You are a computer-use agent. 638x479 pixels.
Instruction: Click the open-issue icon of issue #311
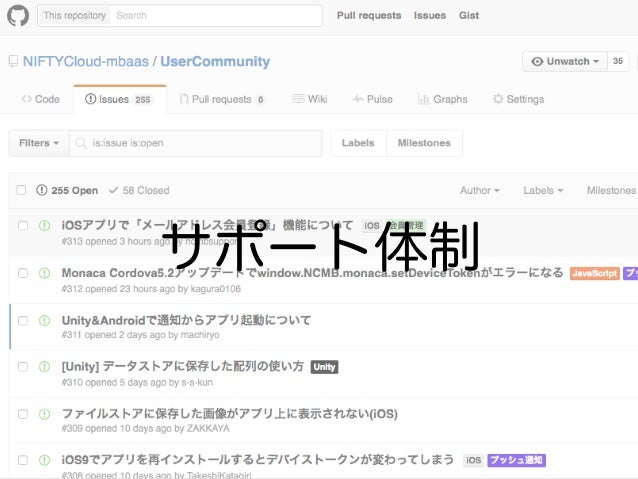44,321
